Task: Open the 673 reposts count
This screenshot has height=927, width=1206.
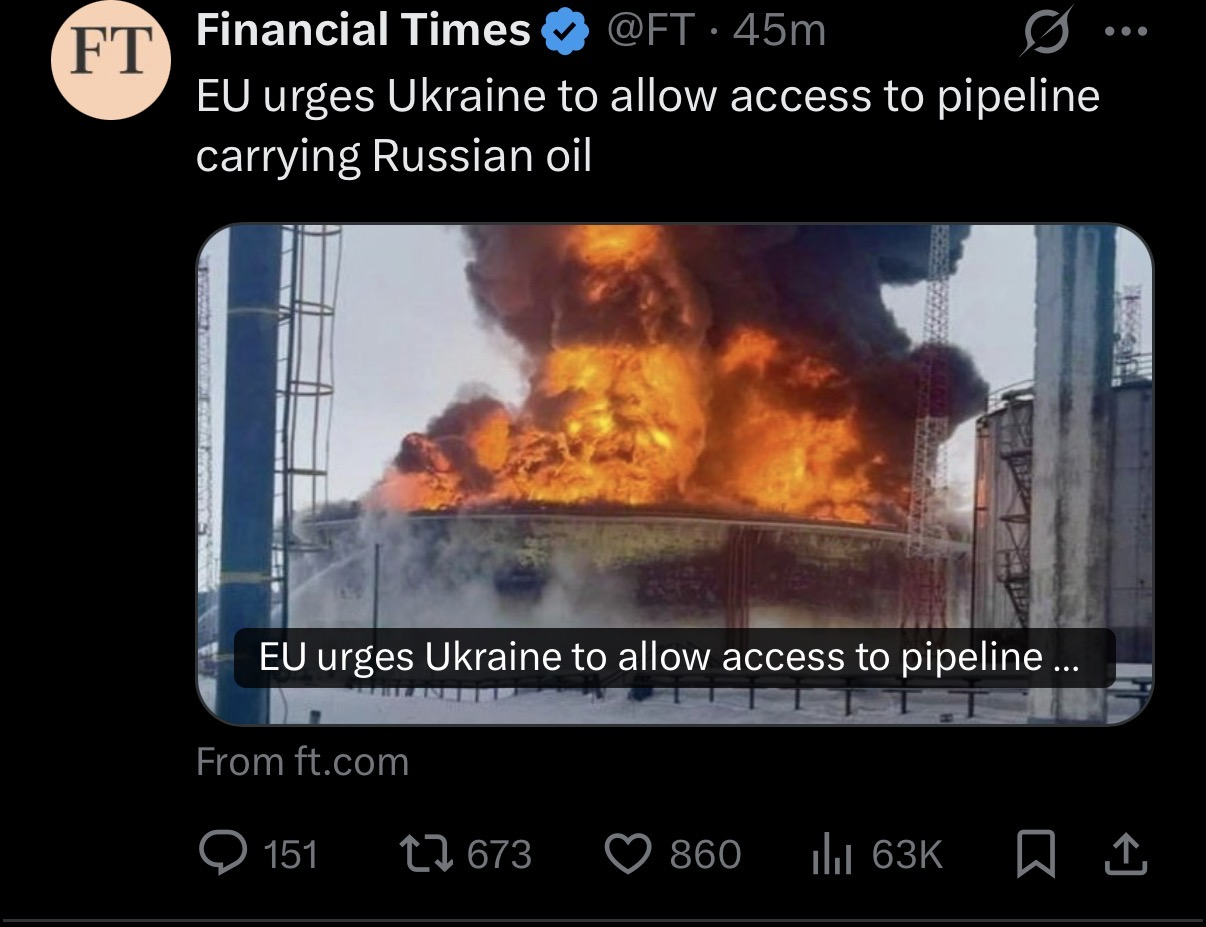Action: click(500, 855)
